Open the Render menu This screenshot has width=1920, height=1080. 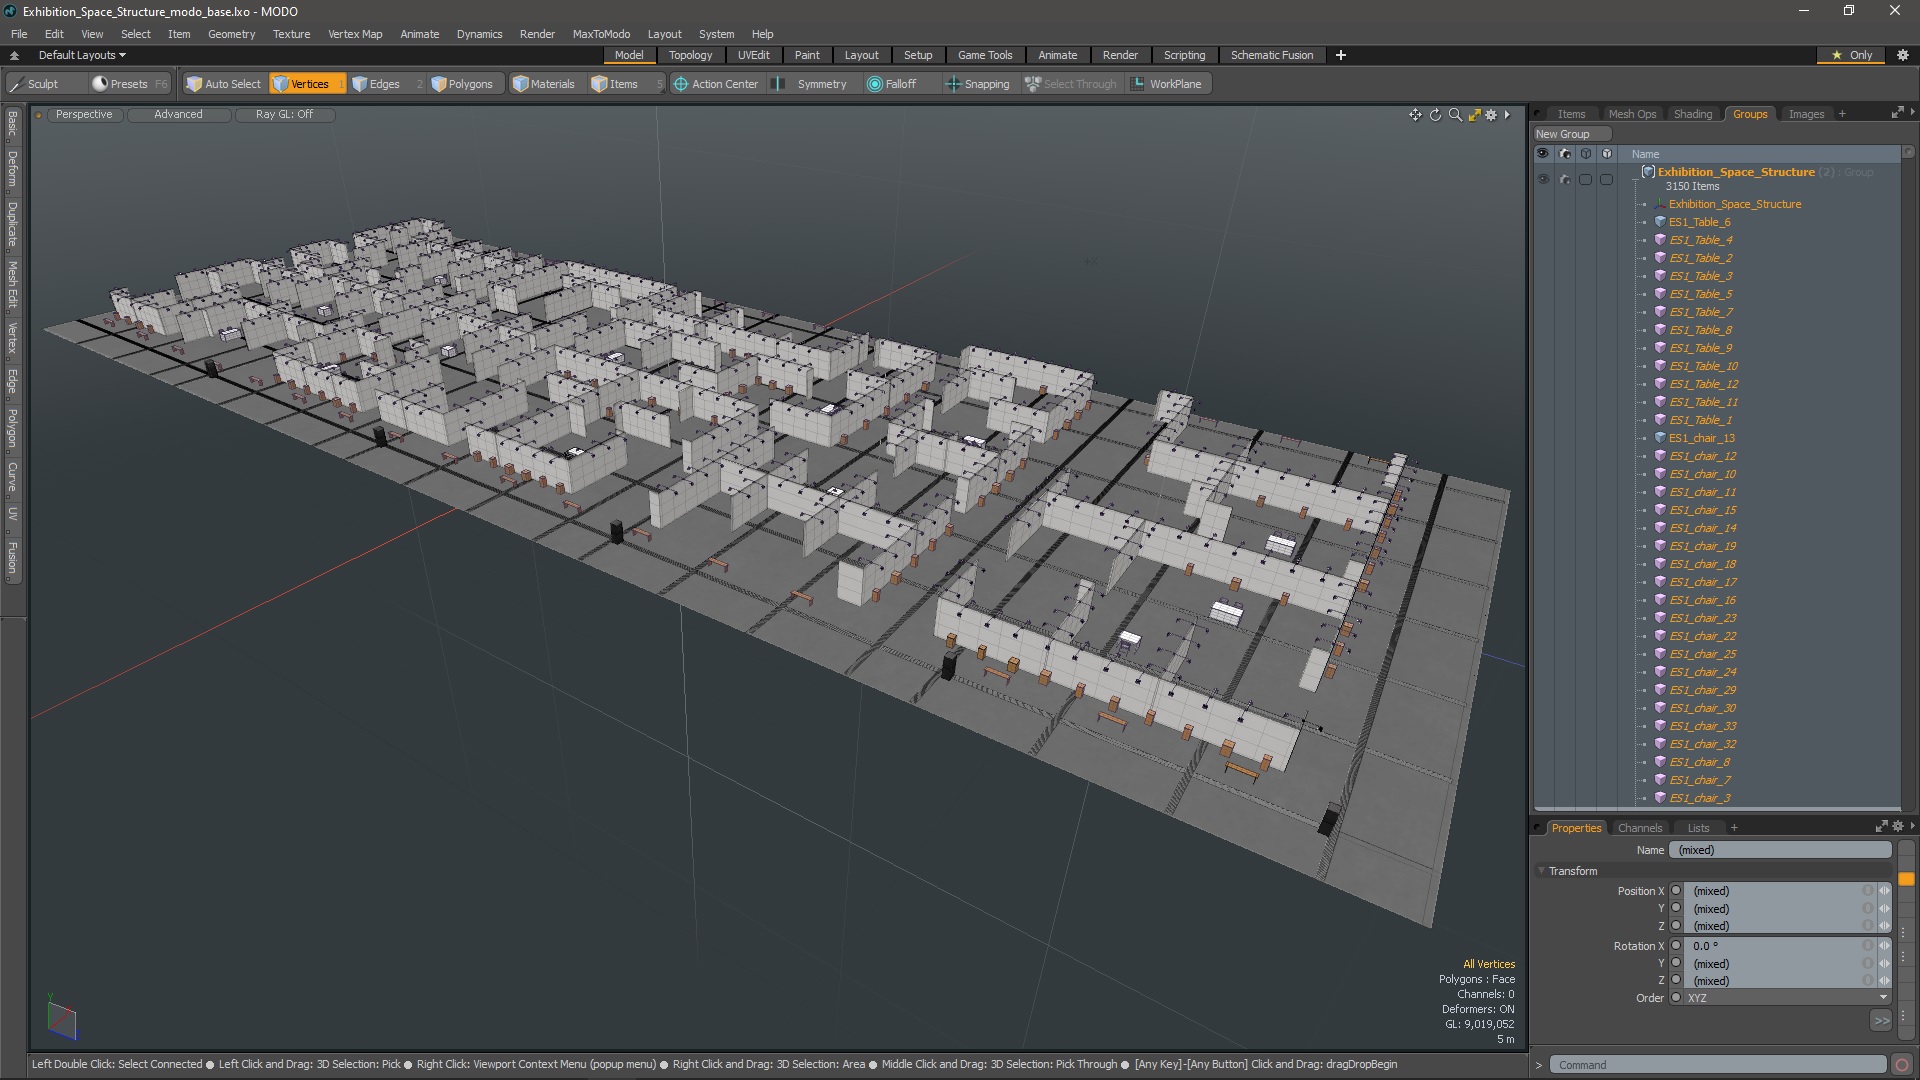click(537, 34)
